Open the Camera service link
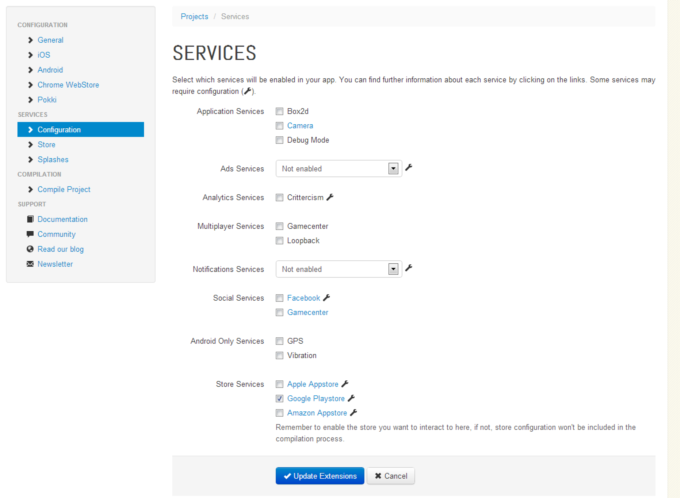Image resolution: width=680 pixels, height=498 pixels. pos(300,126)
